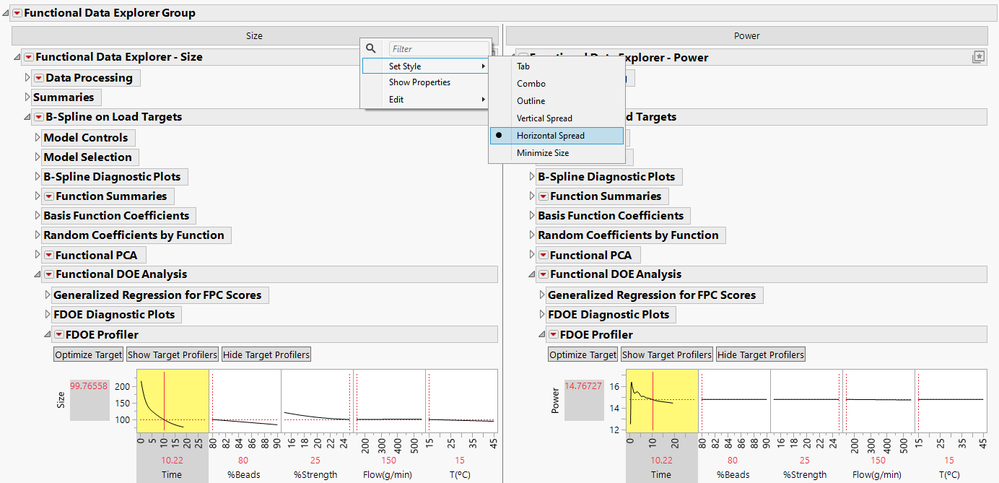Expand the Summaries outline in Size panel

click(x=27, y=97)
